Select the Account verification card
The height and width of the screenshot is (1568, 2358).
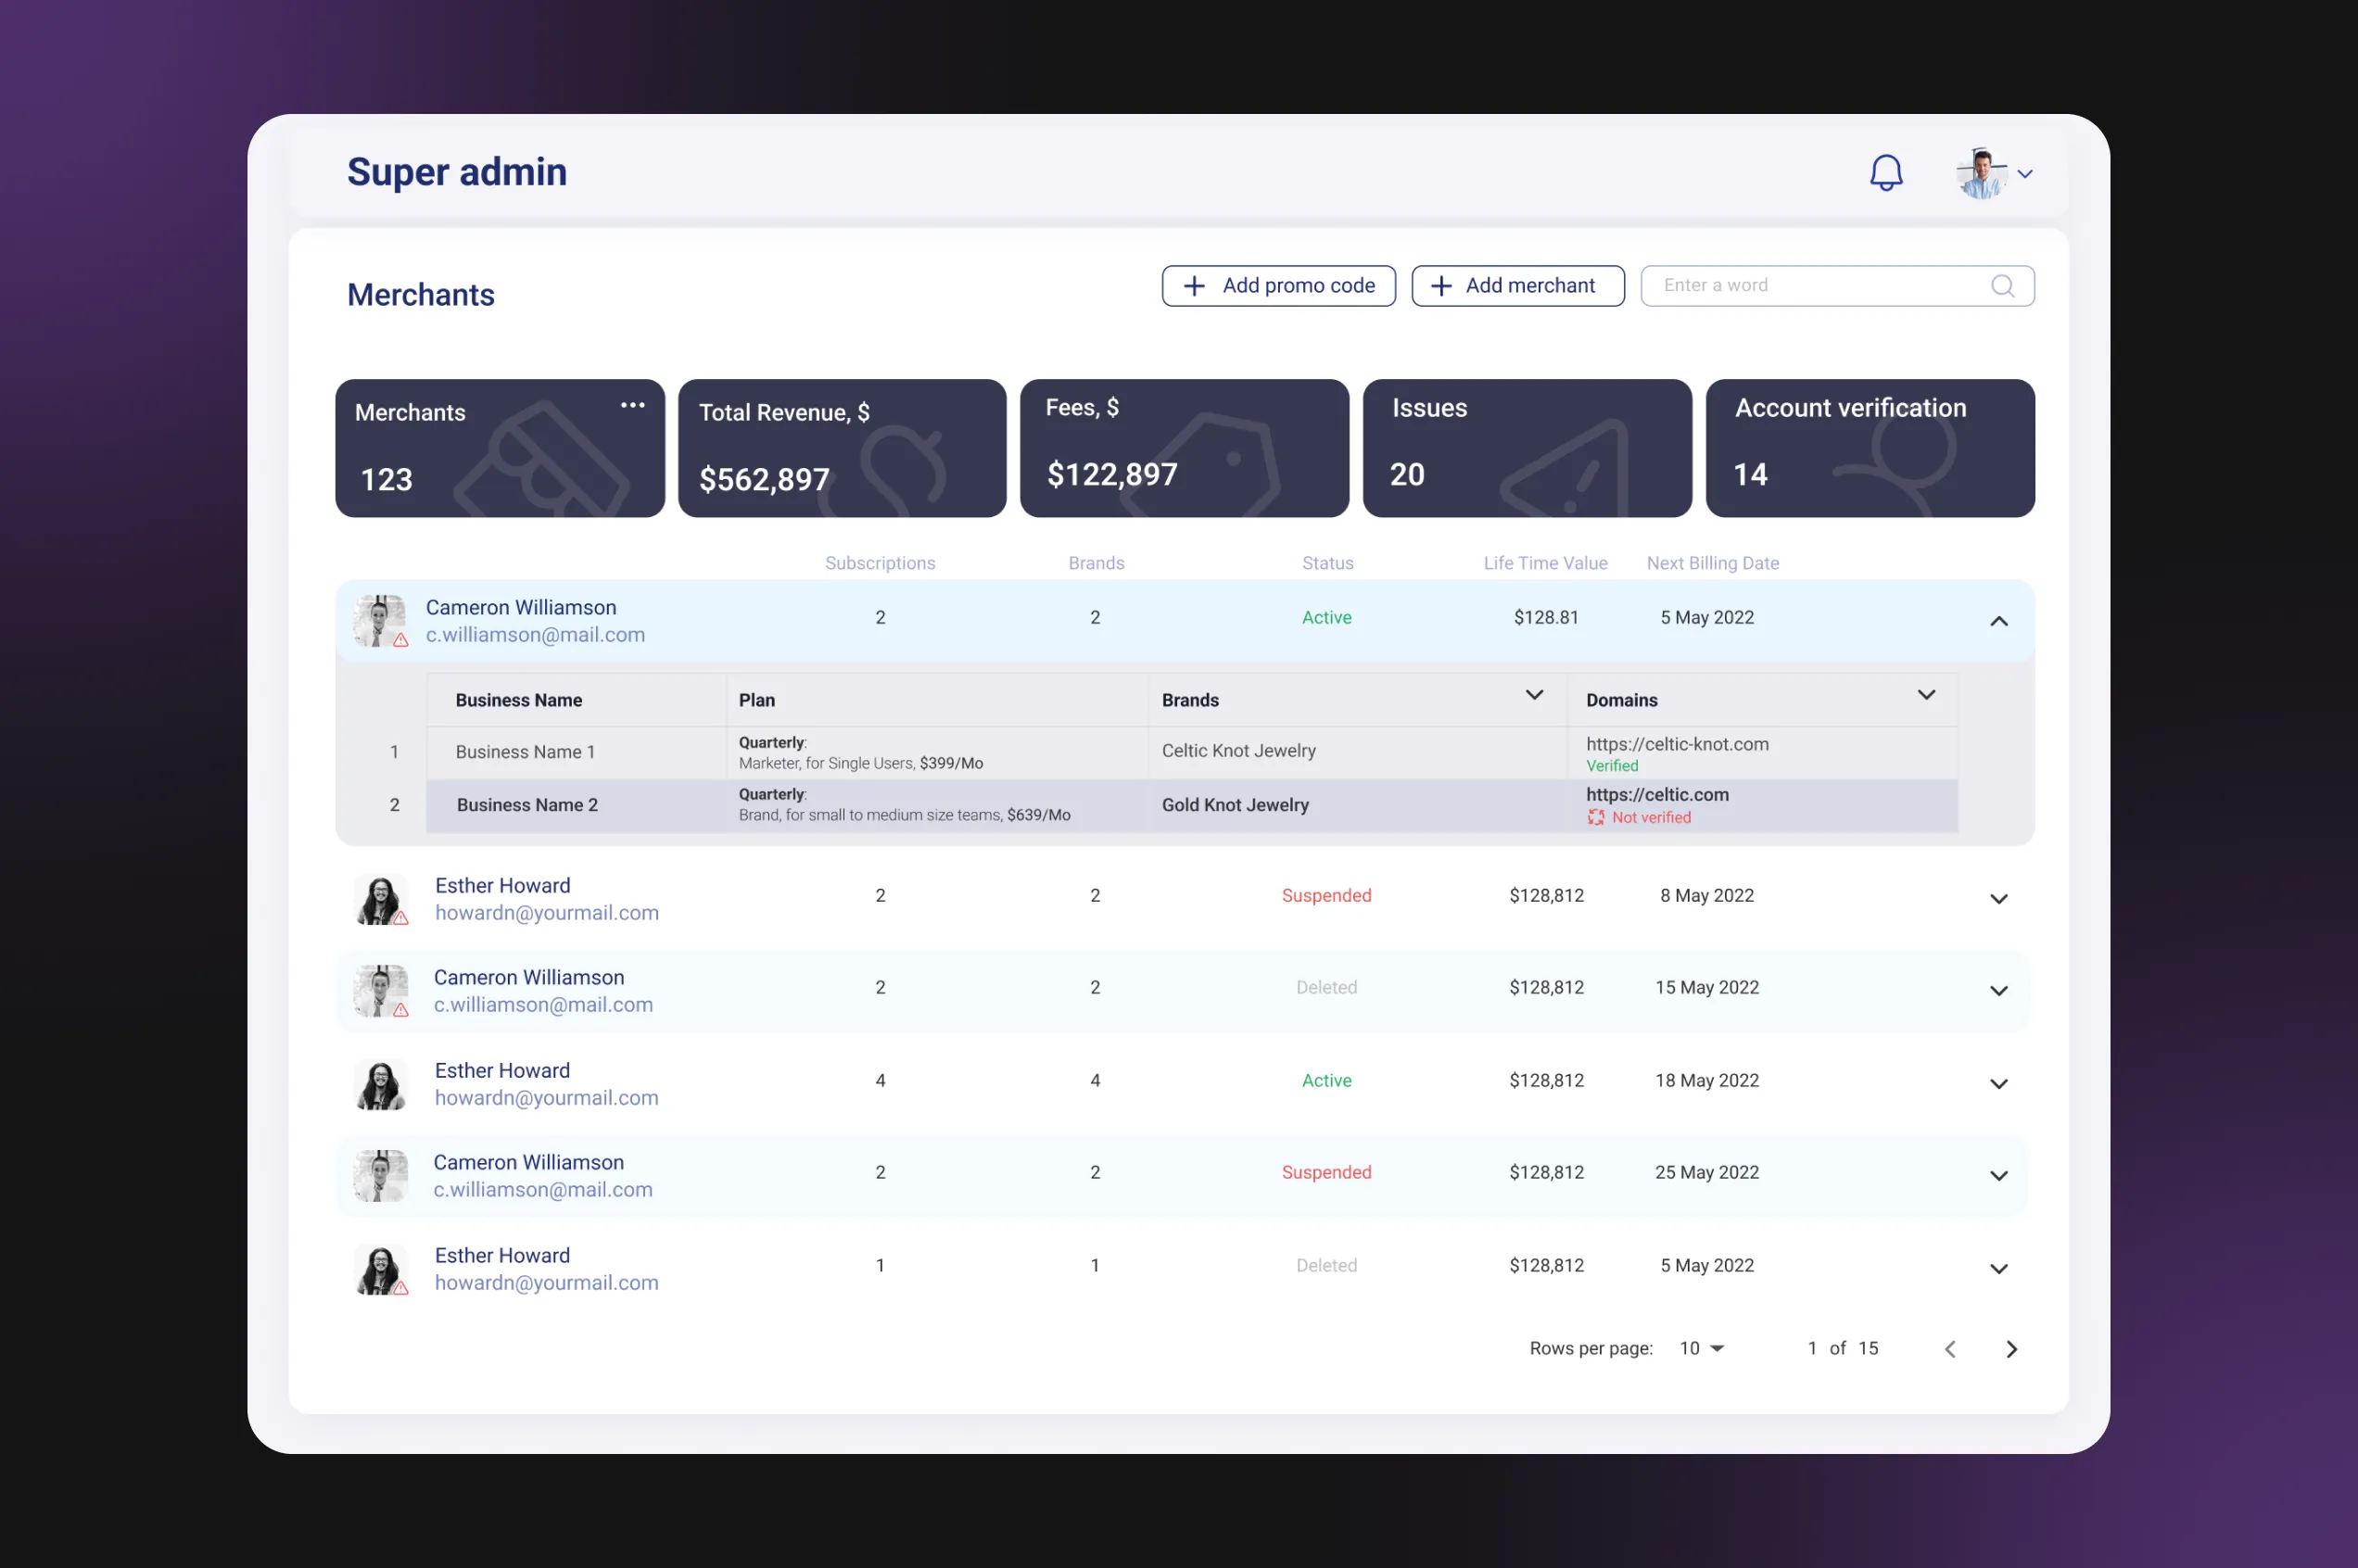(1869, 448)
